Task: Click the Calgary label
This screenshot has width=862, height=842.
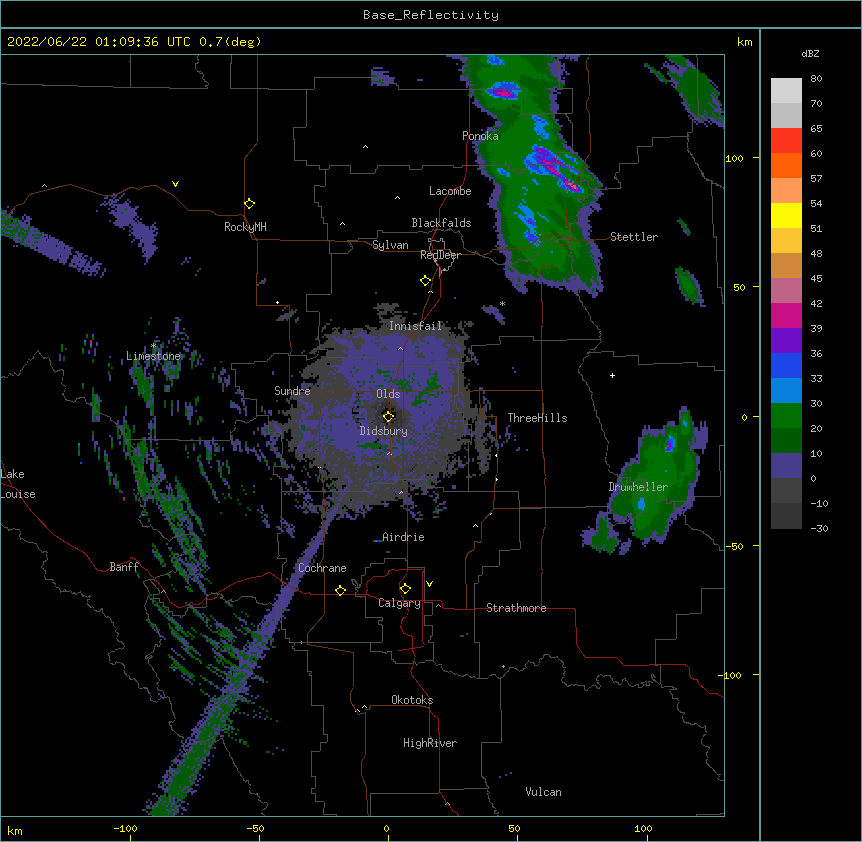Action: tap(399, 603)
